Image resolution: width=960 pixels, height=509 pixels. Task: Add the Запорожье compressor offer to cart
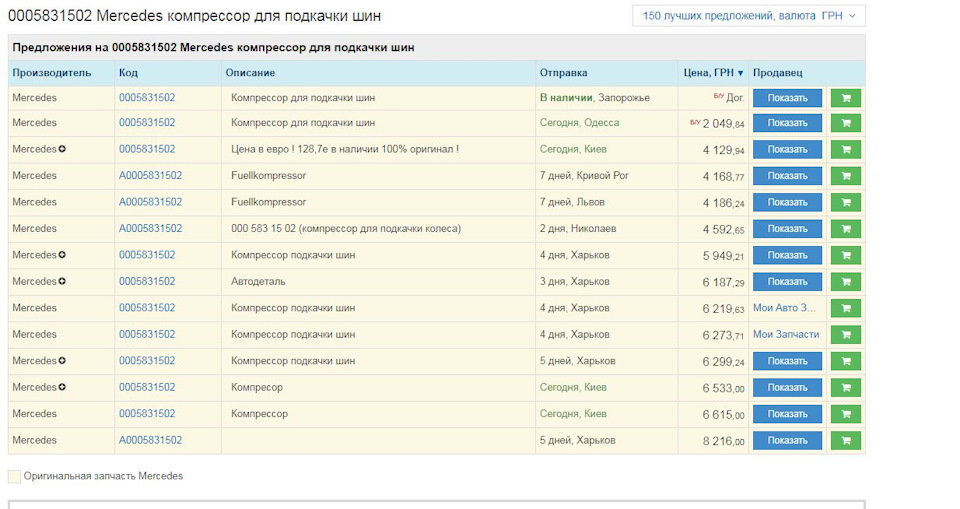[846, 98]
